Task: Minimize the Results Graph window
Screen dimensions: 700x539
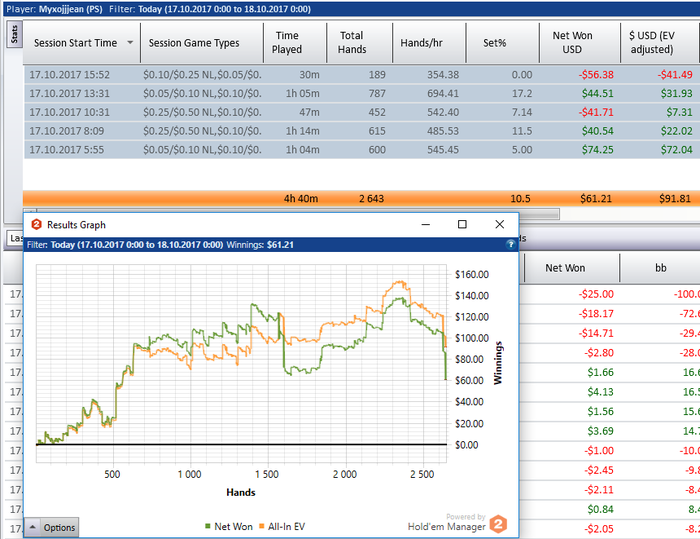Action: [x=425, y=224]
